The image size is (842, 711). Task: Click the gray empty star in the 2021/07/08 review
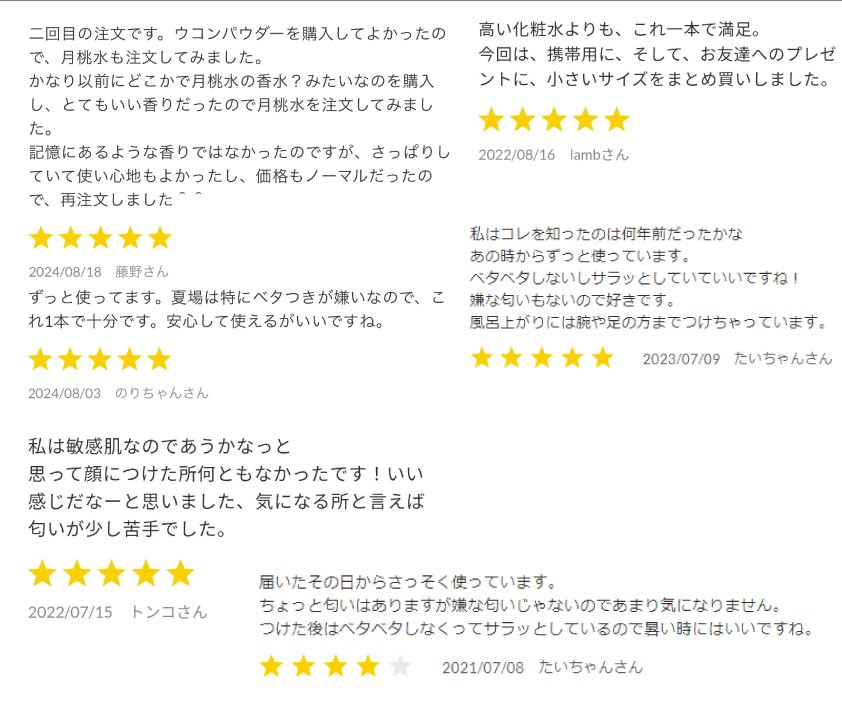click(x=400, y=666)
